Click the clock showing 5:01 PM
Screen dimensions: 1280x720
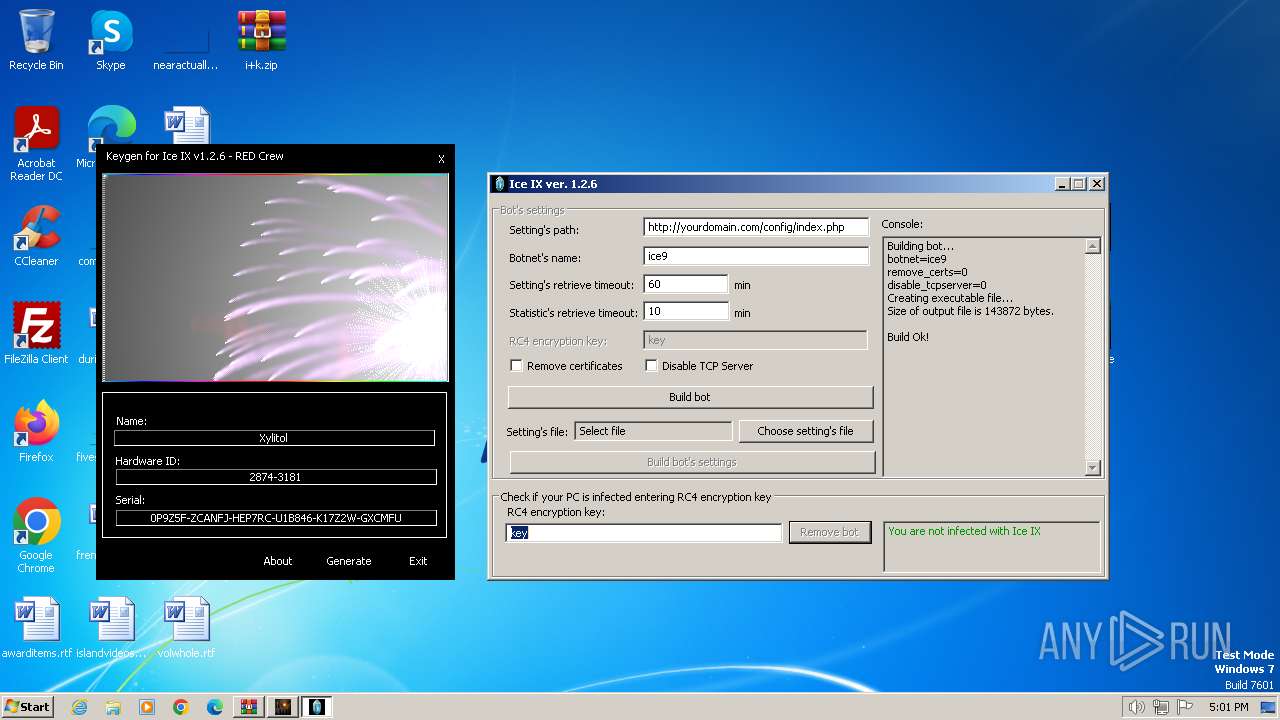tap(1228, 707)
